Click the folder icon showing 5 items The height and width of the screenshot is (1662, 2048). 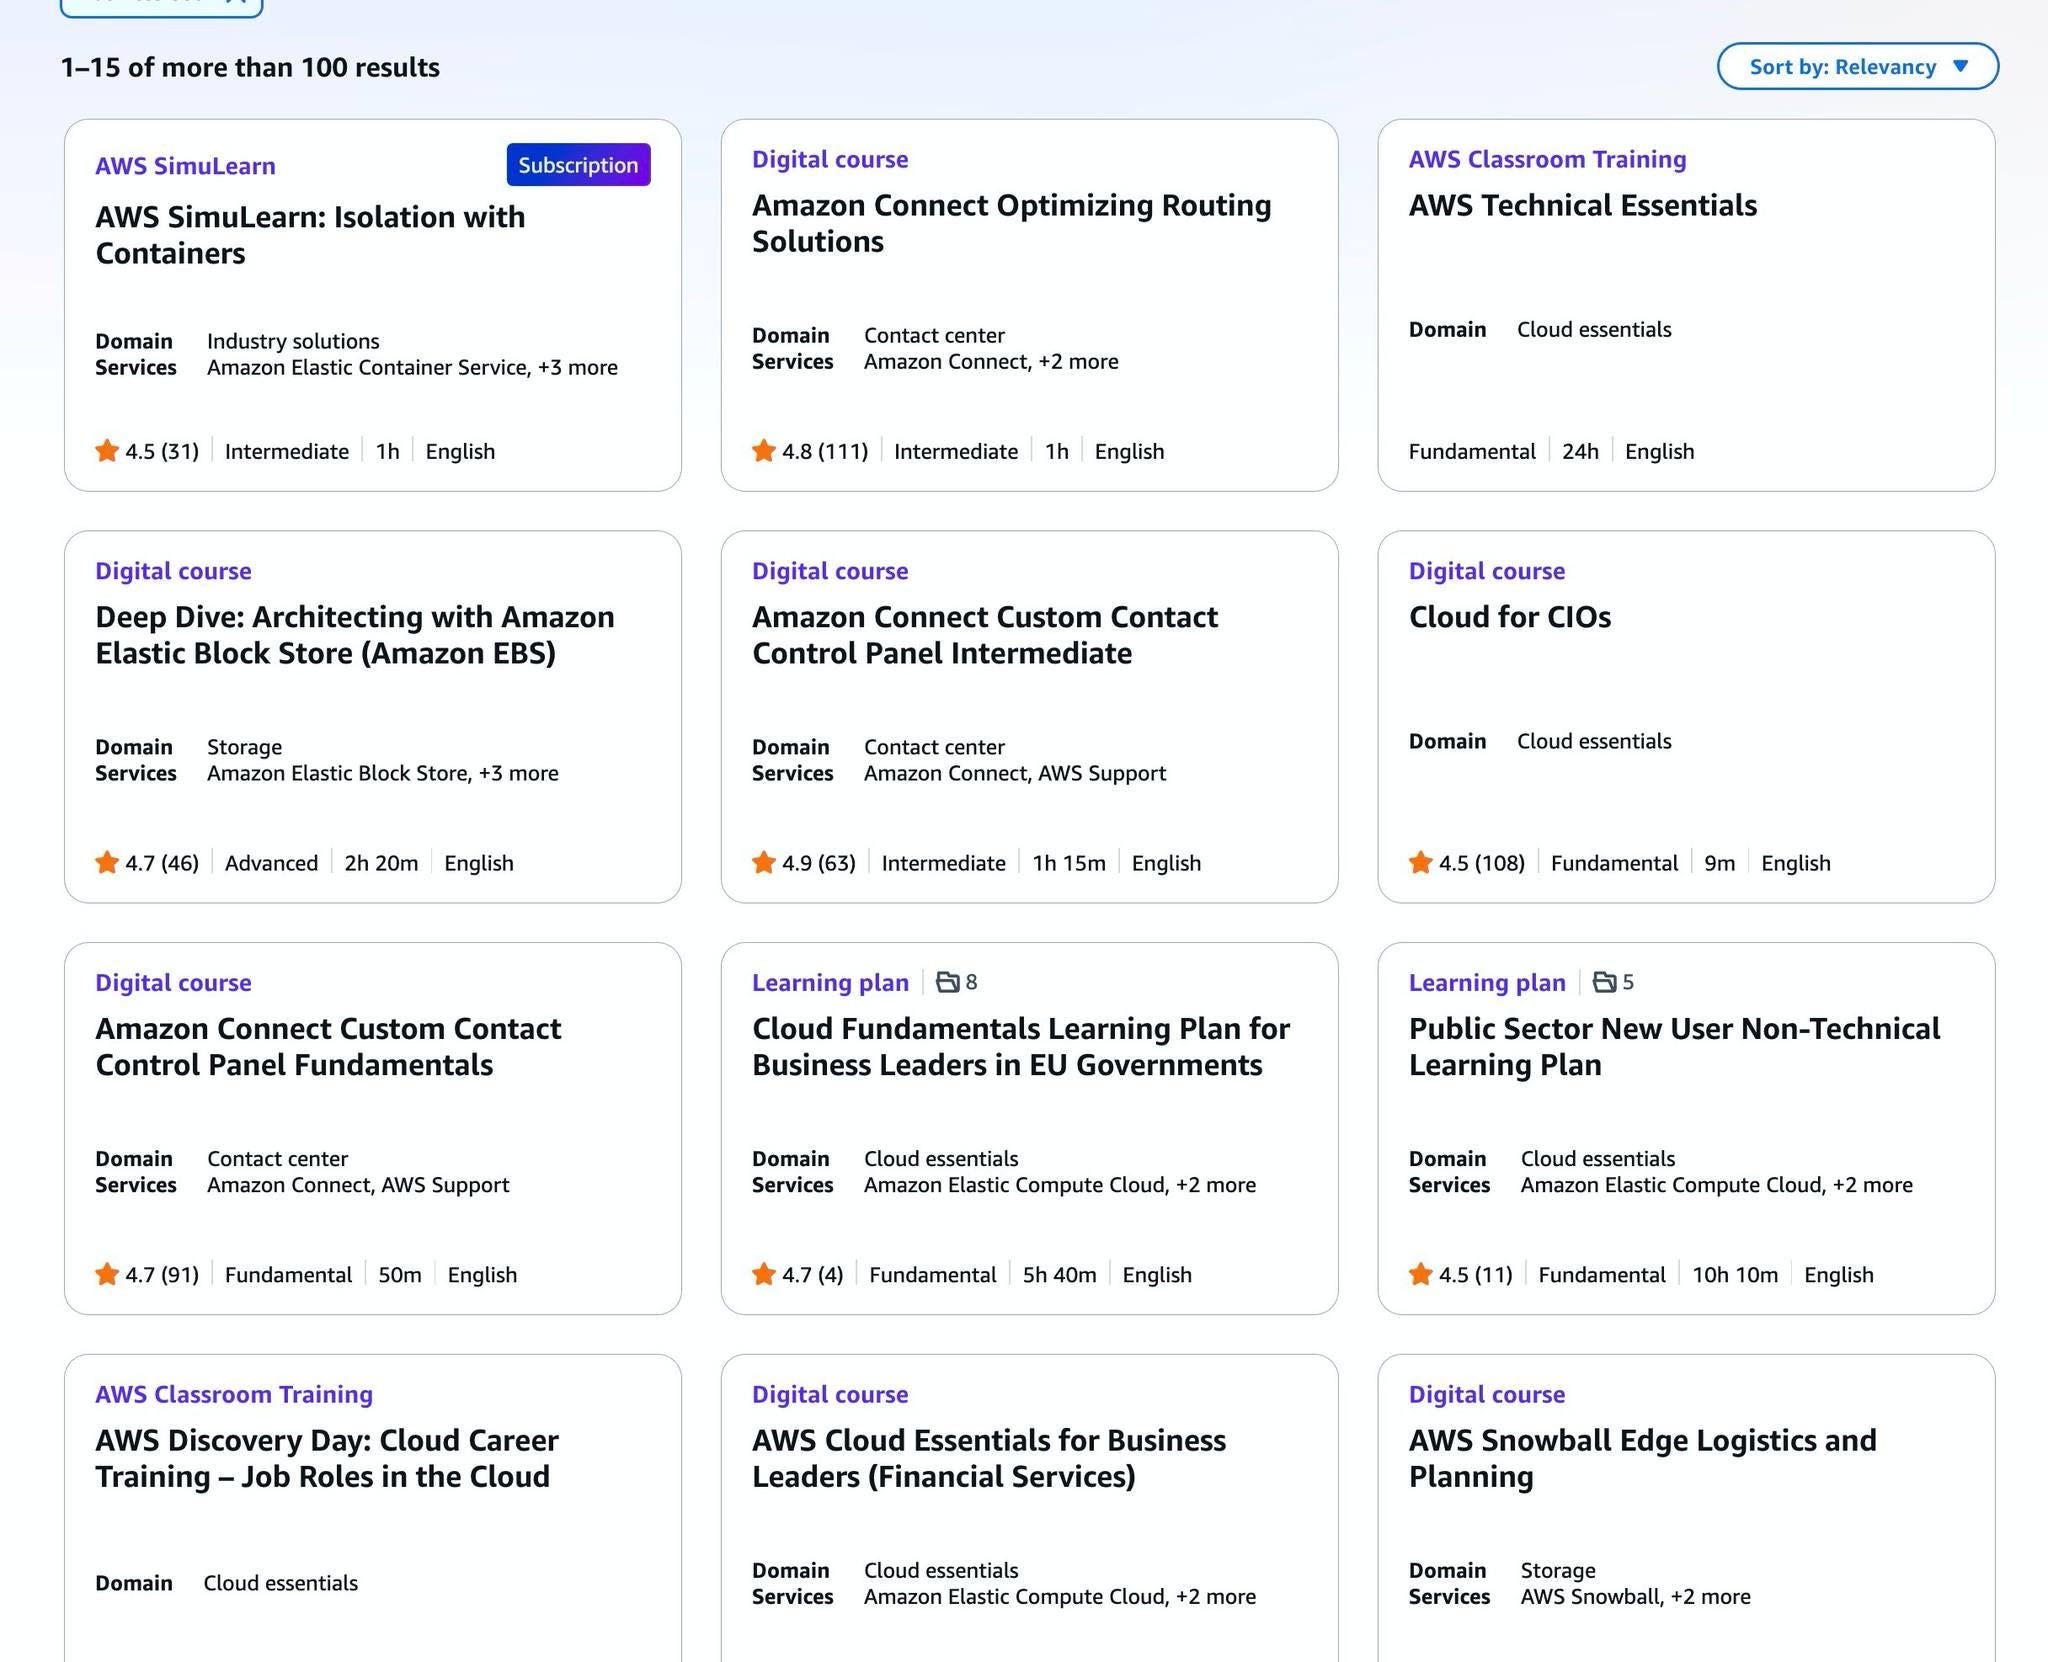pyautogui.click(x=1604, y=983)
